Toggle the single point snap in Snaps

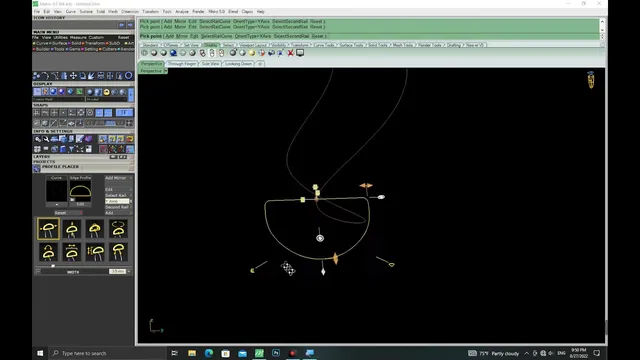[x=63, y=113]
